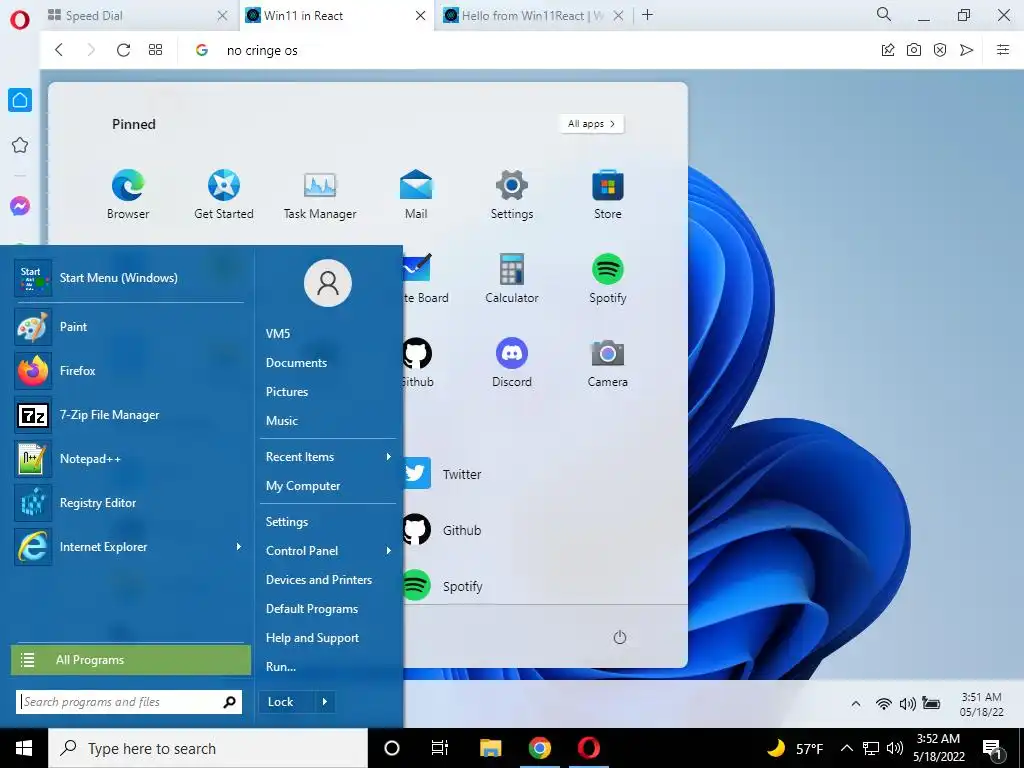Click Opera Easy Setup sliders icon

(1003, 50)
